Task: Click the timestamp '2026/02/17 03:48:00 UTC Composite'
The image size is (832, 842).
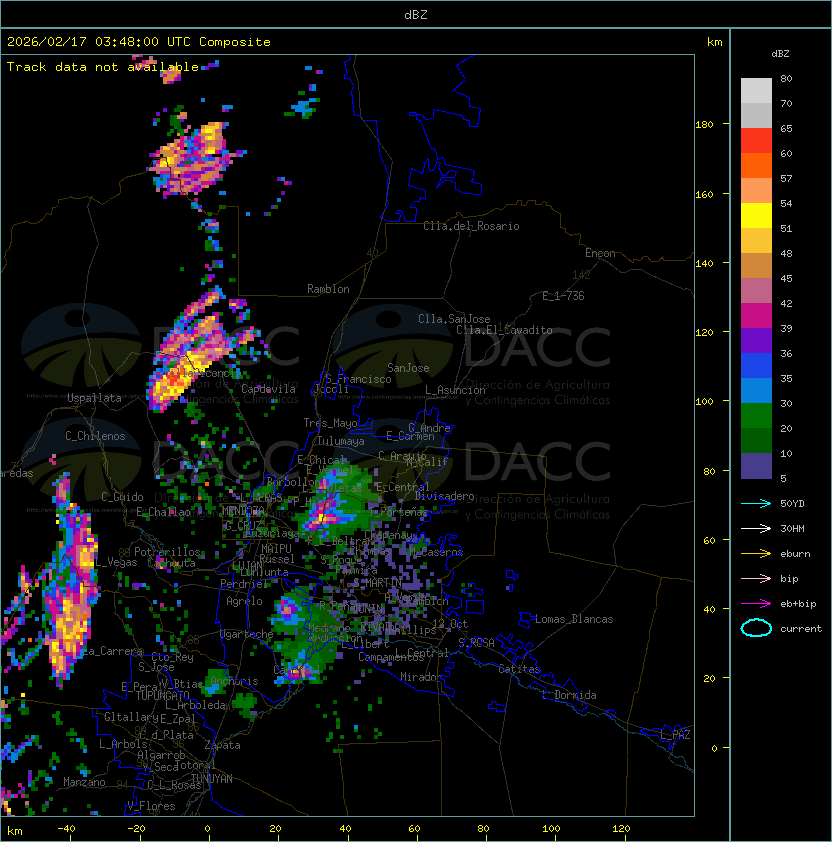Action: point(139,42)
